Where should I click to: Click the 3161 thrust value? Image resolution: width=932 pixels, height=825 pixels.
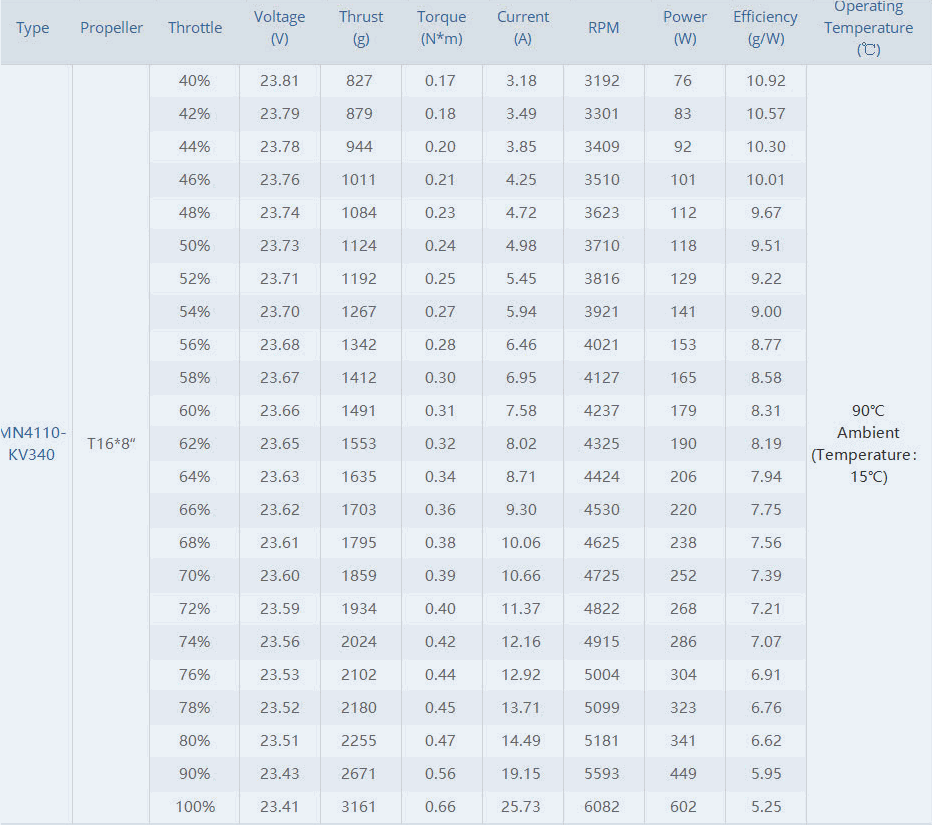pos(358,807)
